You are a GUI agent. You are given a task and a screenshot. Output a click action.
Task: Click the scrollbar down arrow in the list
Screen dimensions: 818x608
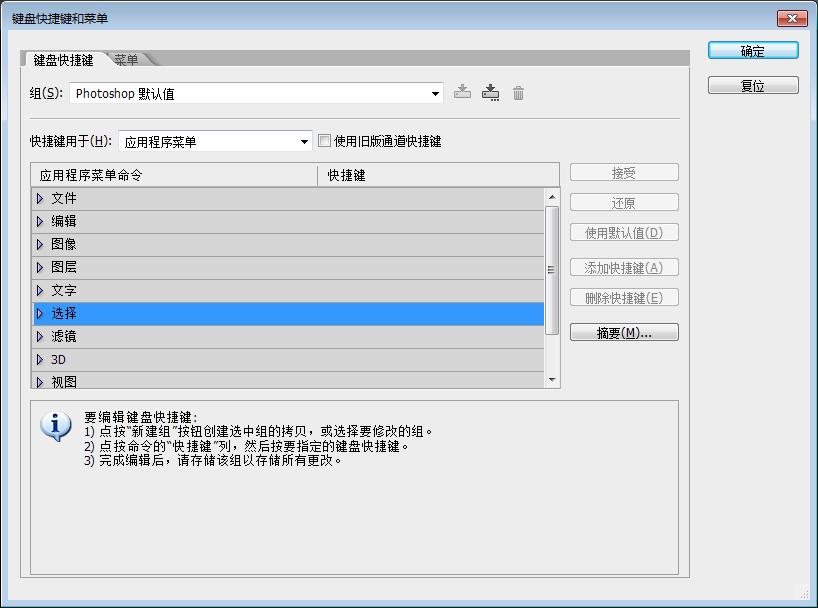point(551,380)
